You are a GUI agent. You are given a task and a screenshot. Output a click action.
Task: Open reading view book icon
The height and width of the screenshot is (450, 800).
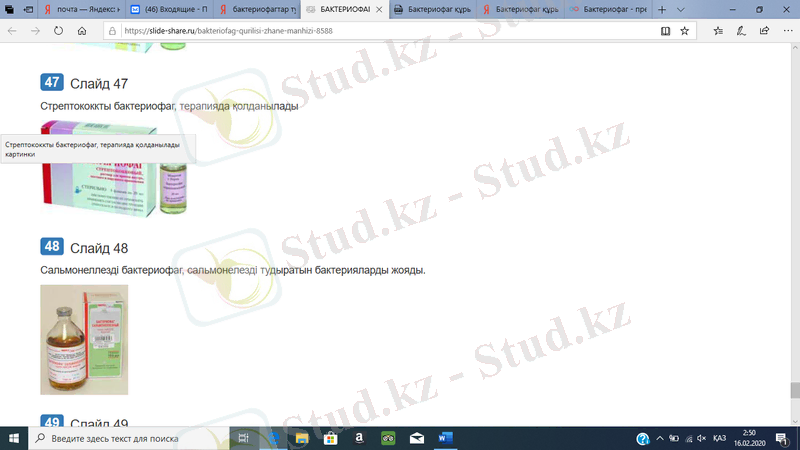[665, 31]
